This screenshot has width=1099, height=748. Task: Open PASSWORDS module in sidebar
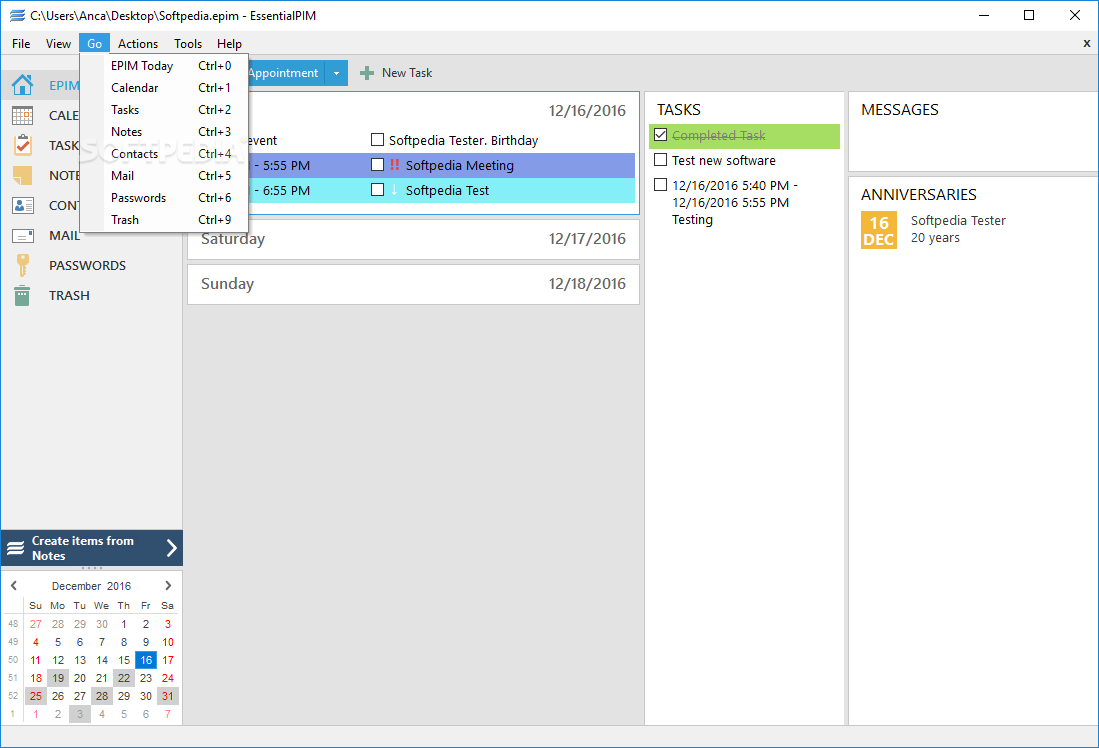pyautogui.click(x=88, y=266)
